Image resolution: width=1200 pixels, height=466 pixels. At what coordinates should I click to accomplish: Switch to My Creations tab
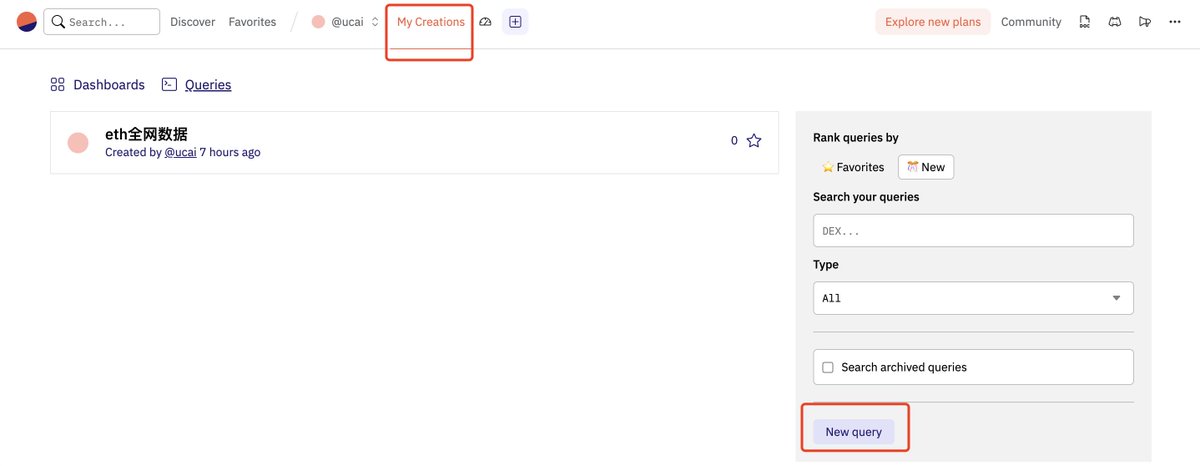point(430,22)
